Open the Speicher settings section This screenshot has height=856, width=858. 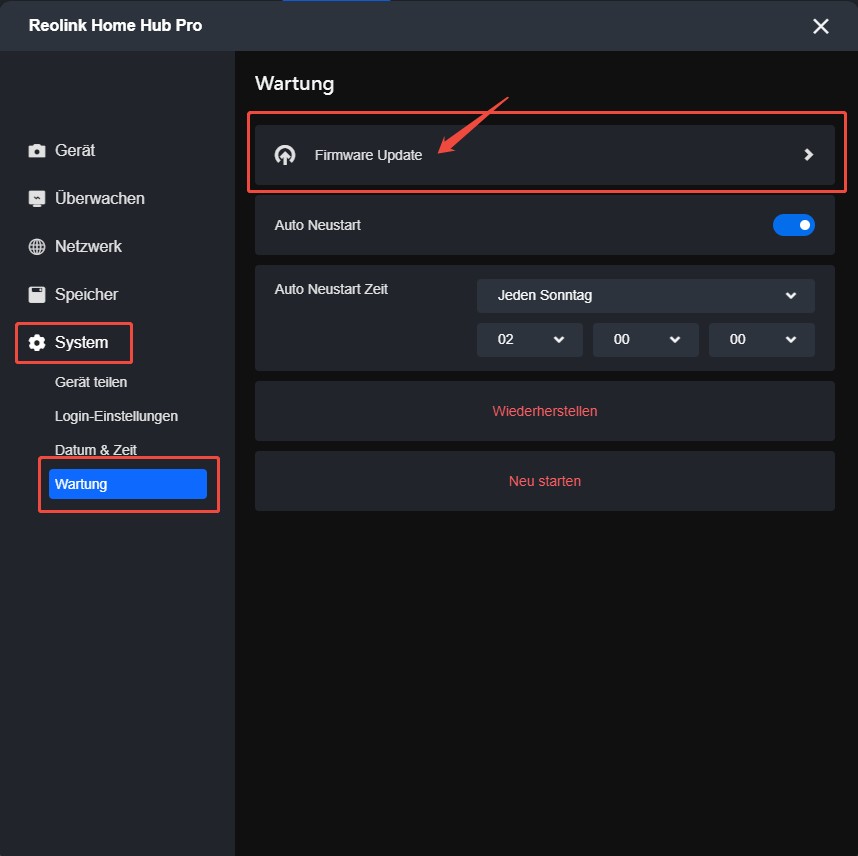[86, 294]
